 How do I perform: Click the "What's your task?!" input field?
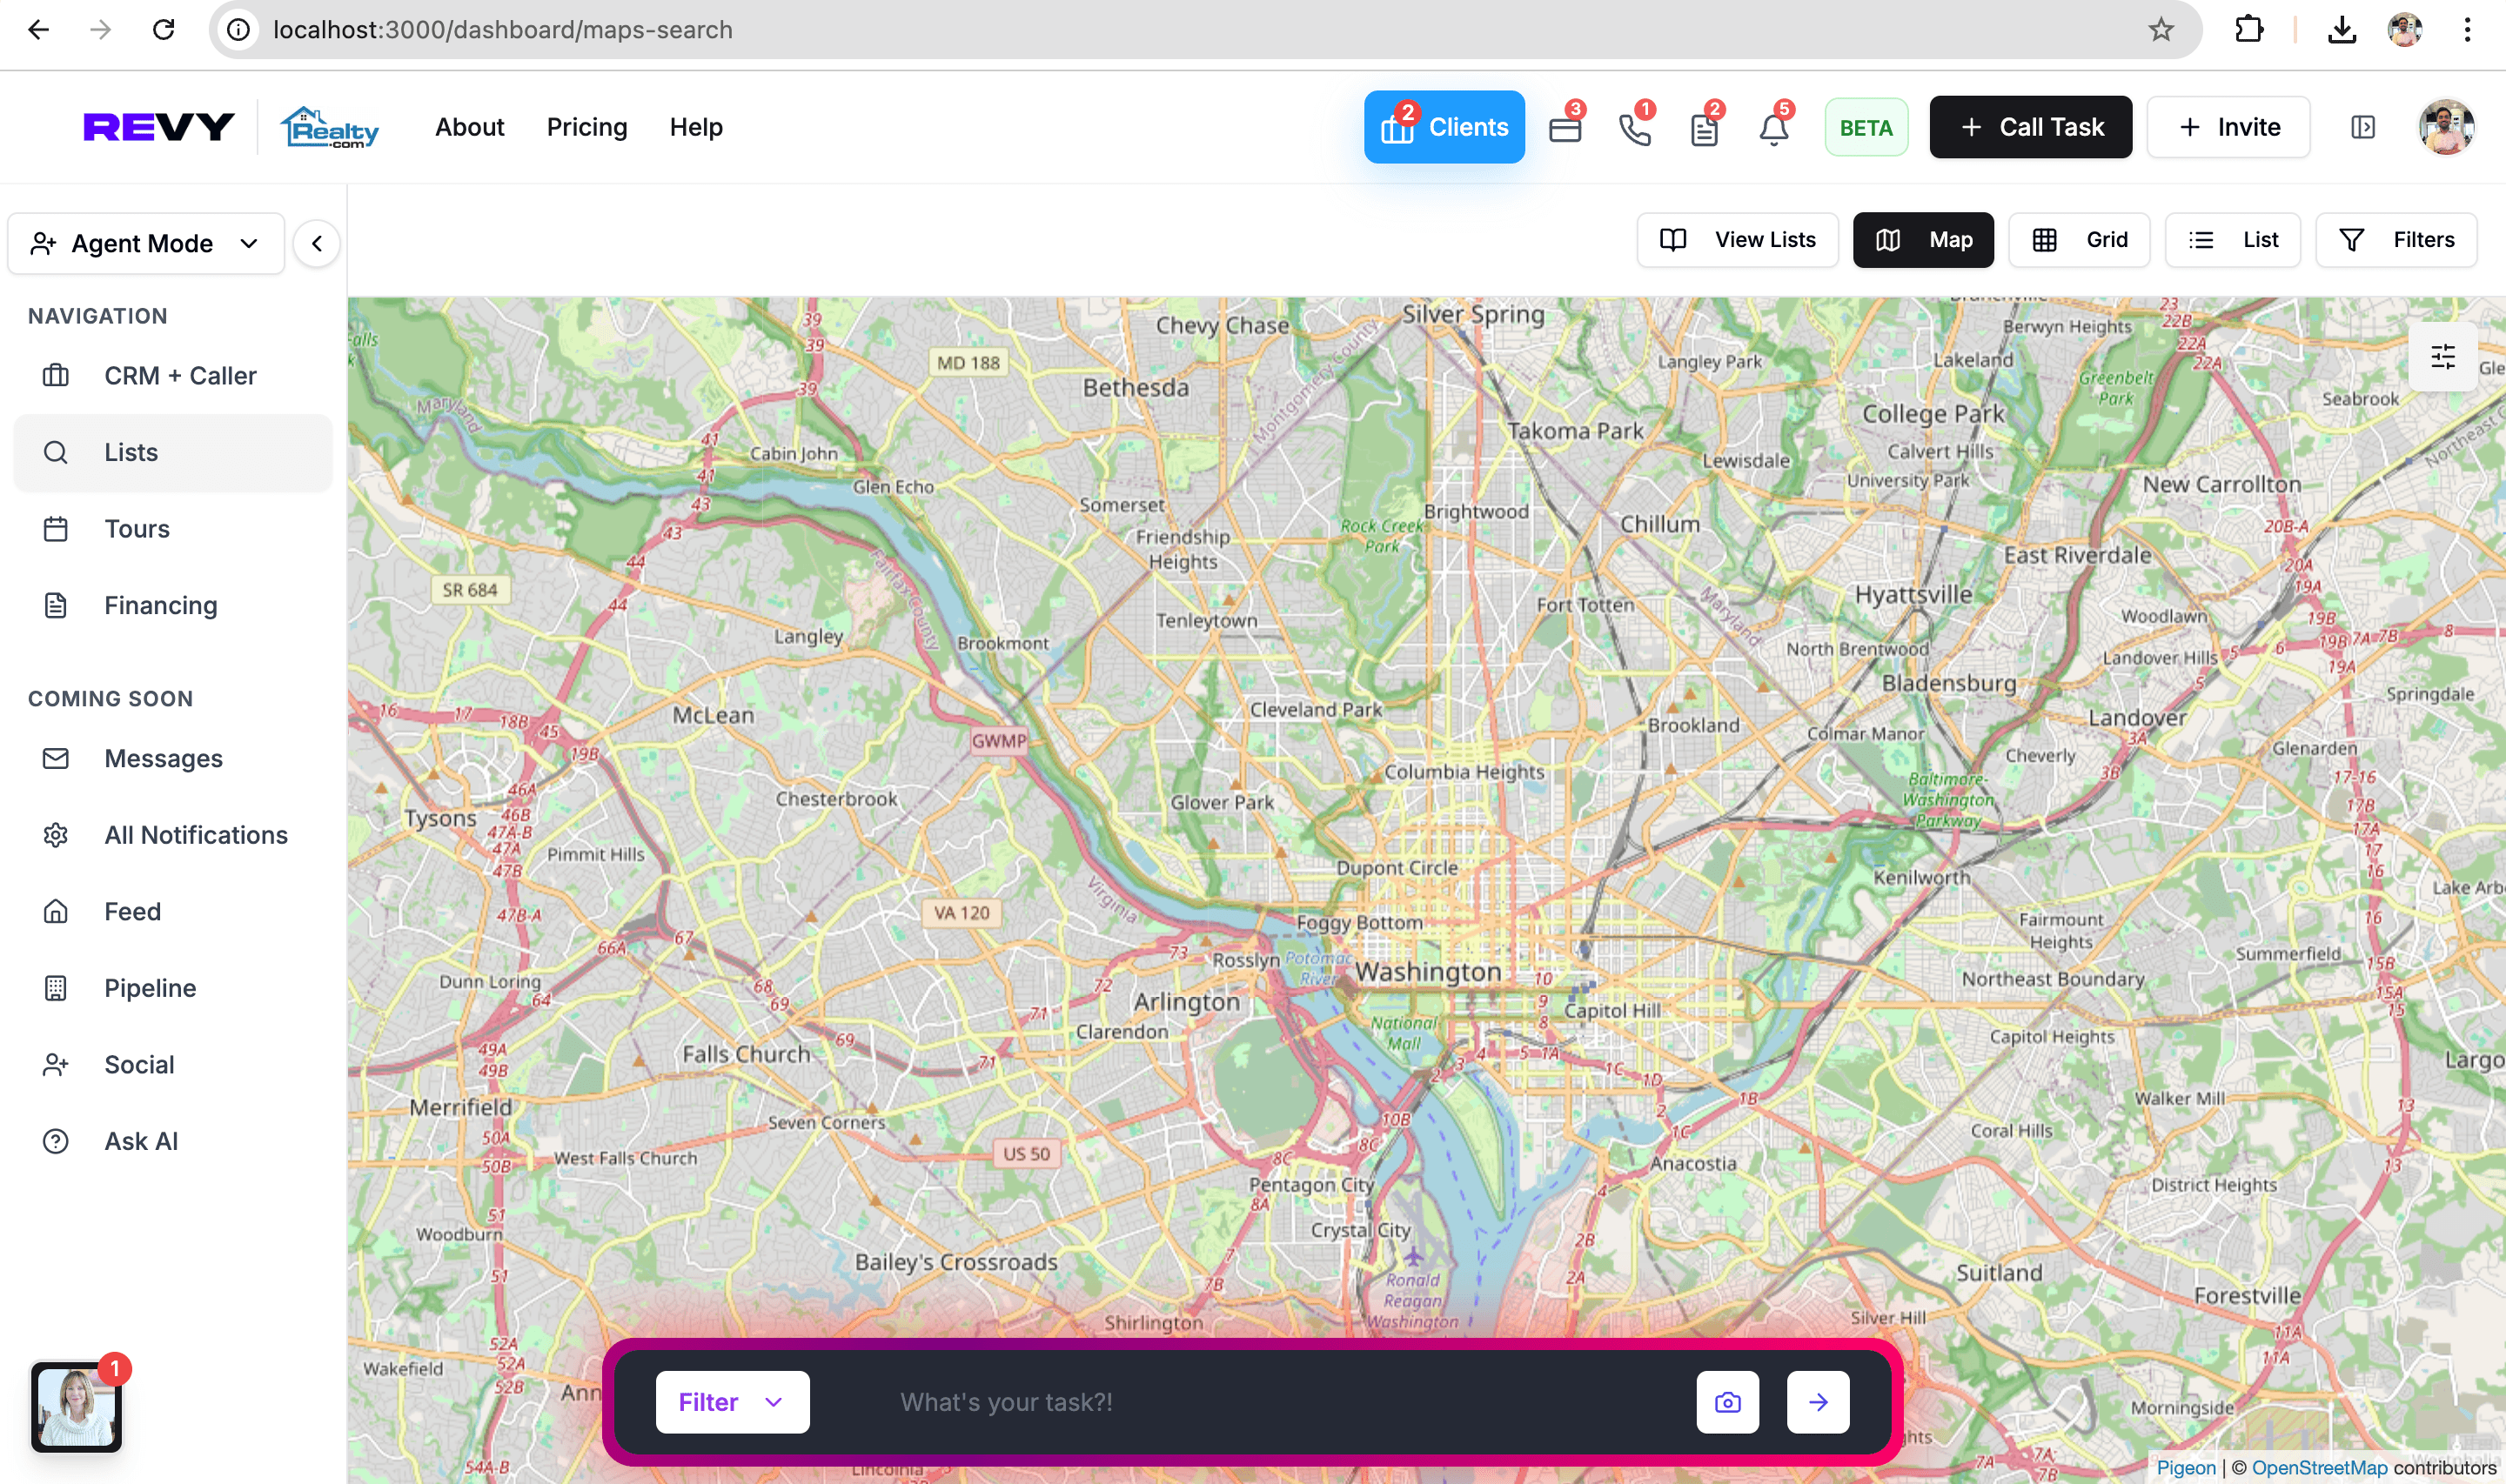pyautogui.click(x=1250, y=1402)
